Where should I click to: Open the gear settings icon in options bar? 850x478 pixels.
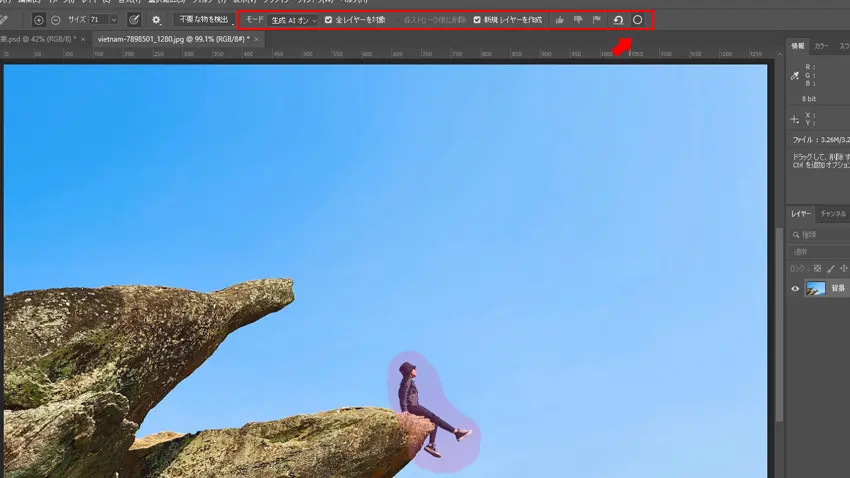click(156, 20)
